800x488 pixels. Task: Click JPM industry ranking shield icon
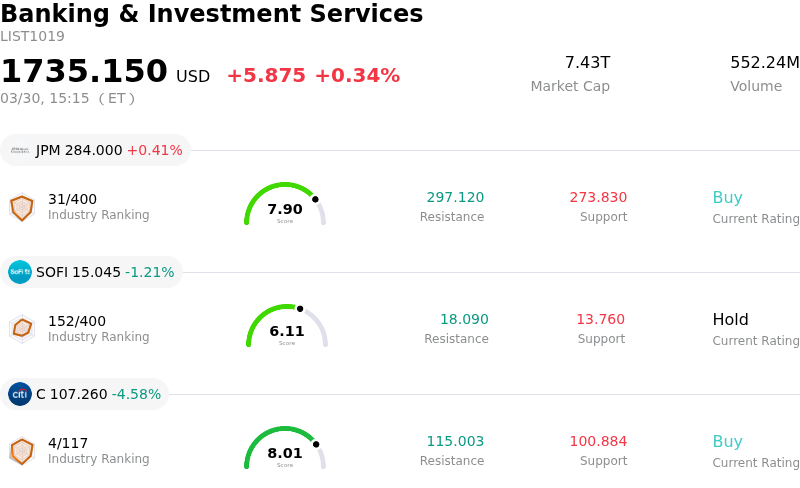21,207
